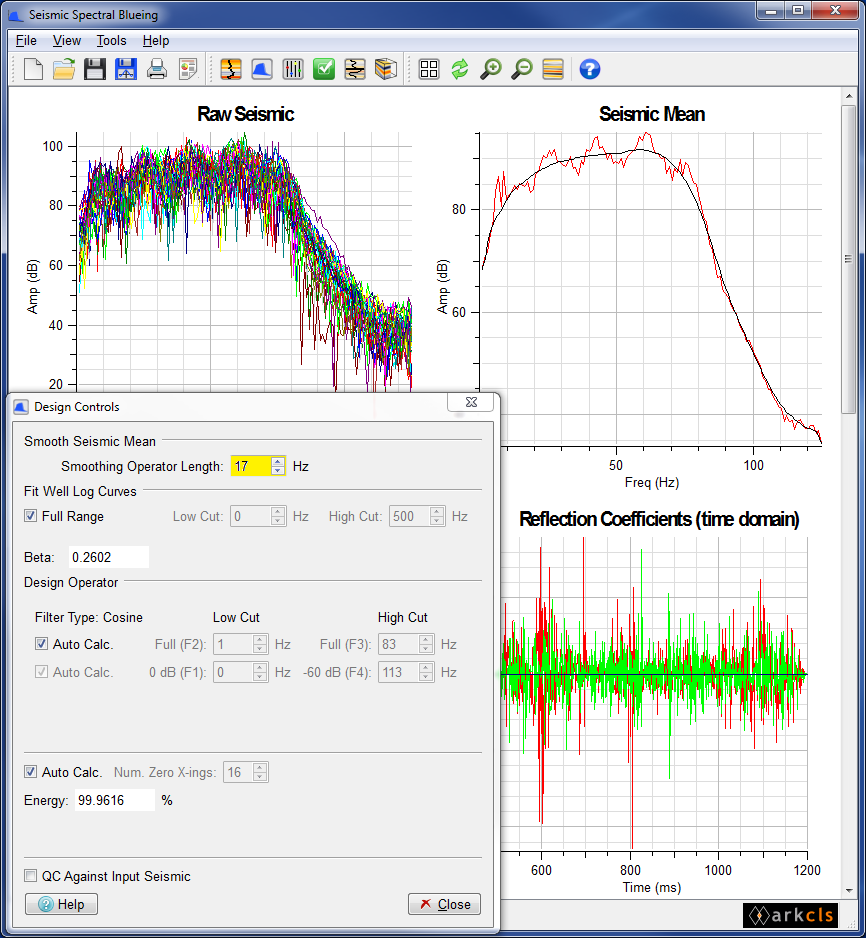Click the Full (F3) 83 value field
Screen dimensions: 866x938
pos(399,644)
